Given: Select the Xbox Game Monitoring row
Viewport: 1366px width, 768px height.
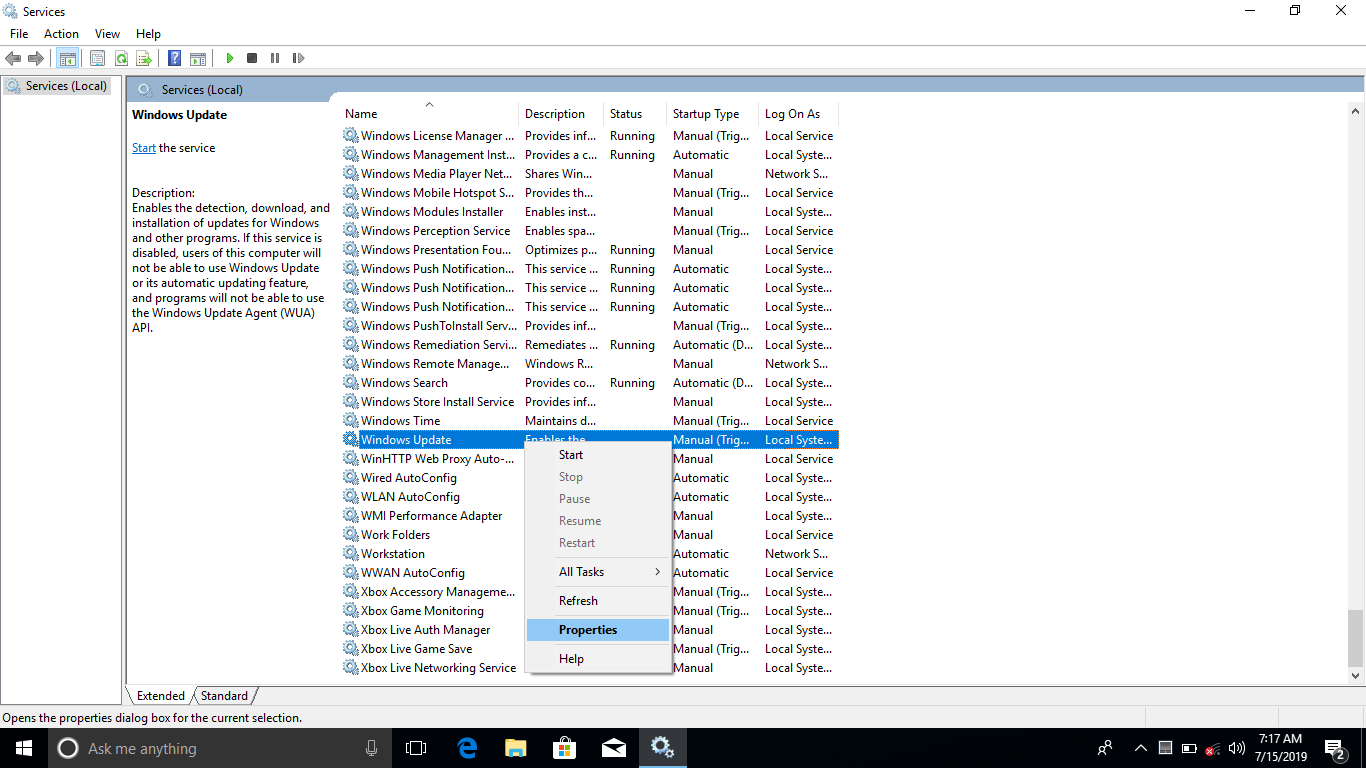Looking at the screenshot, I should 590,611.
